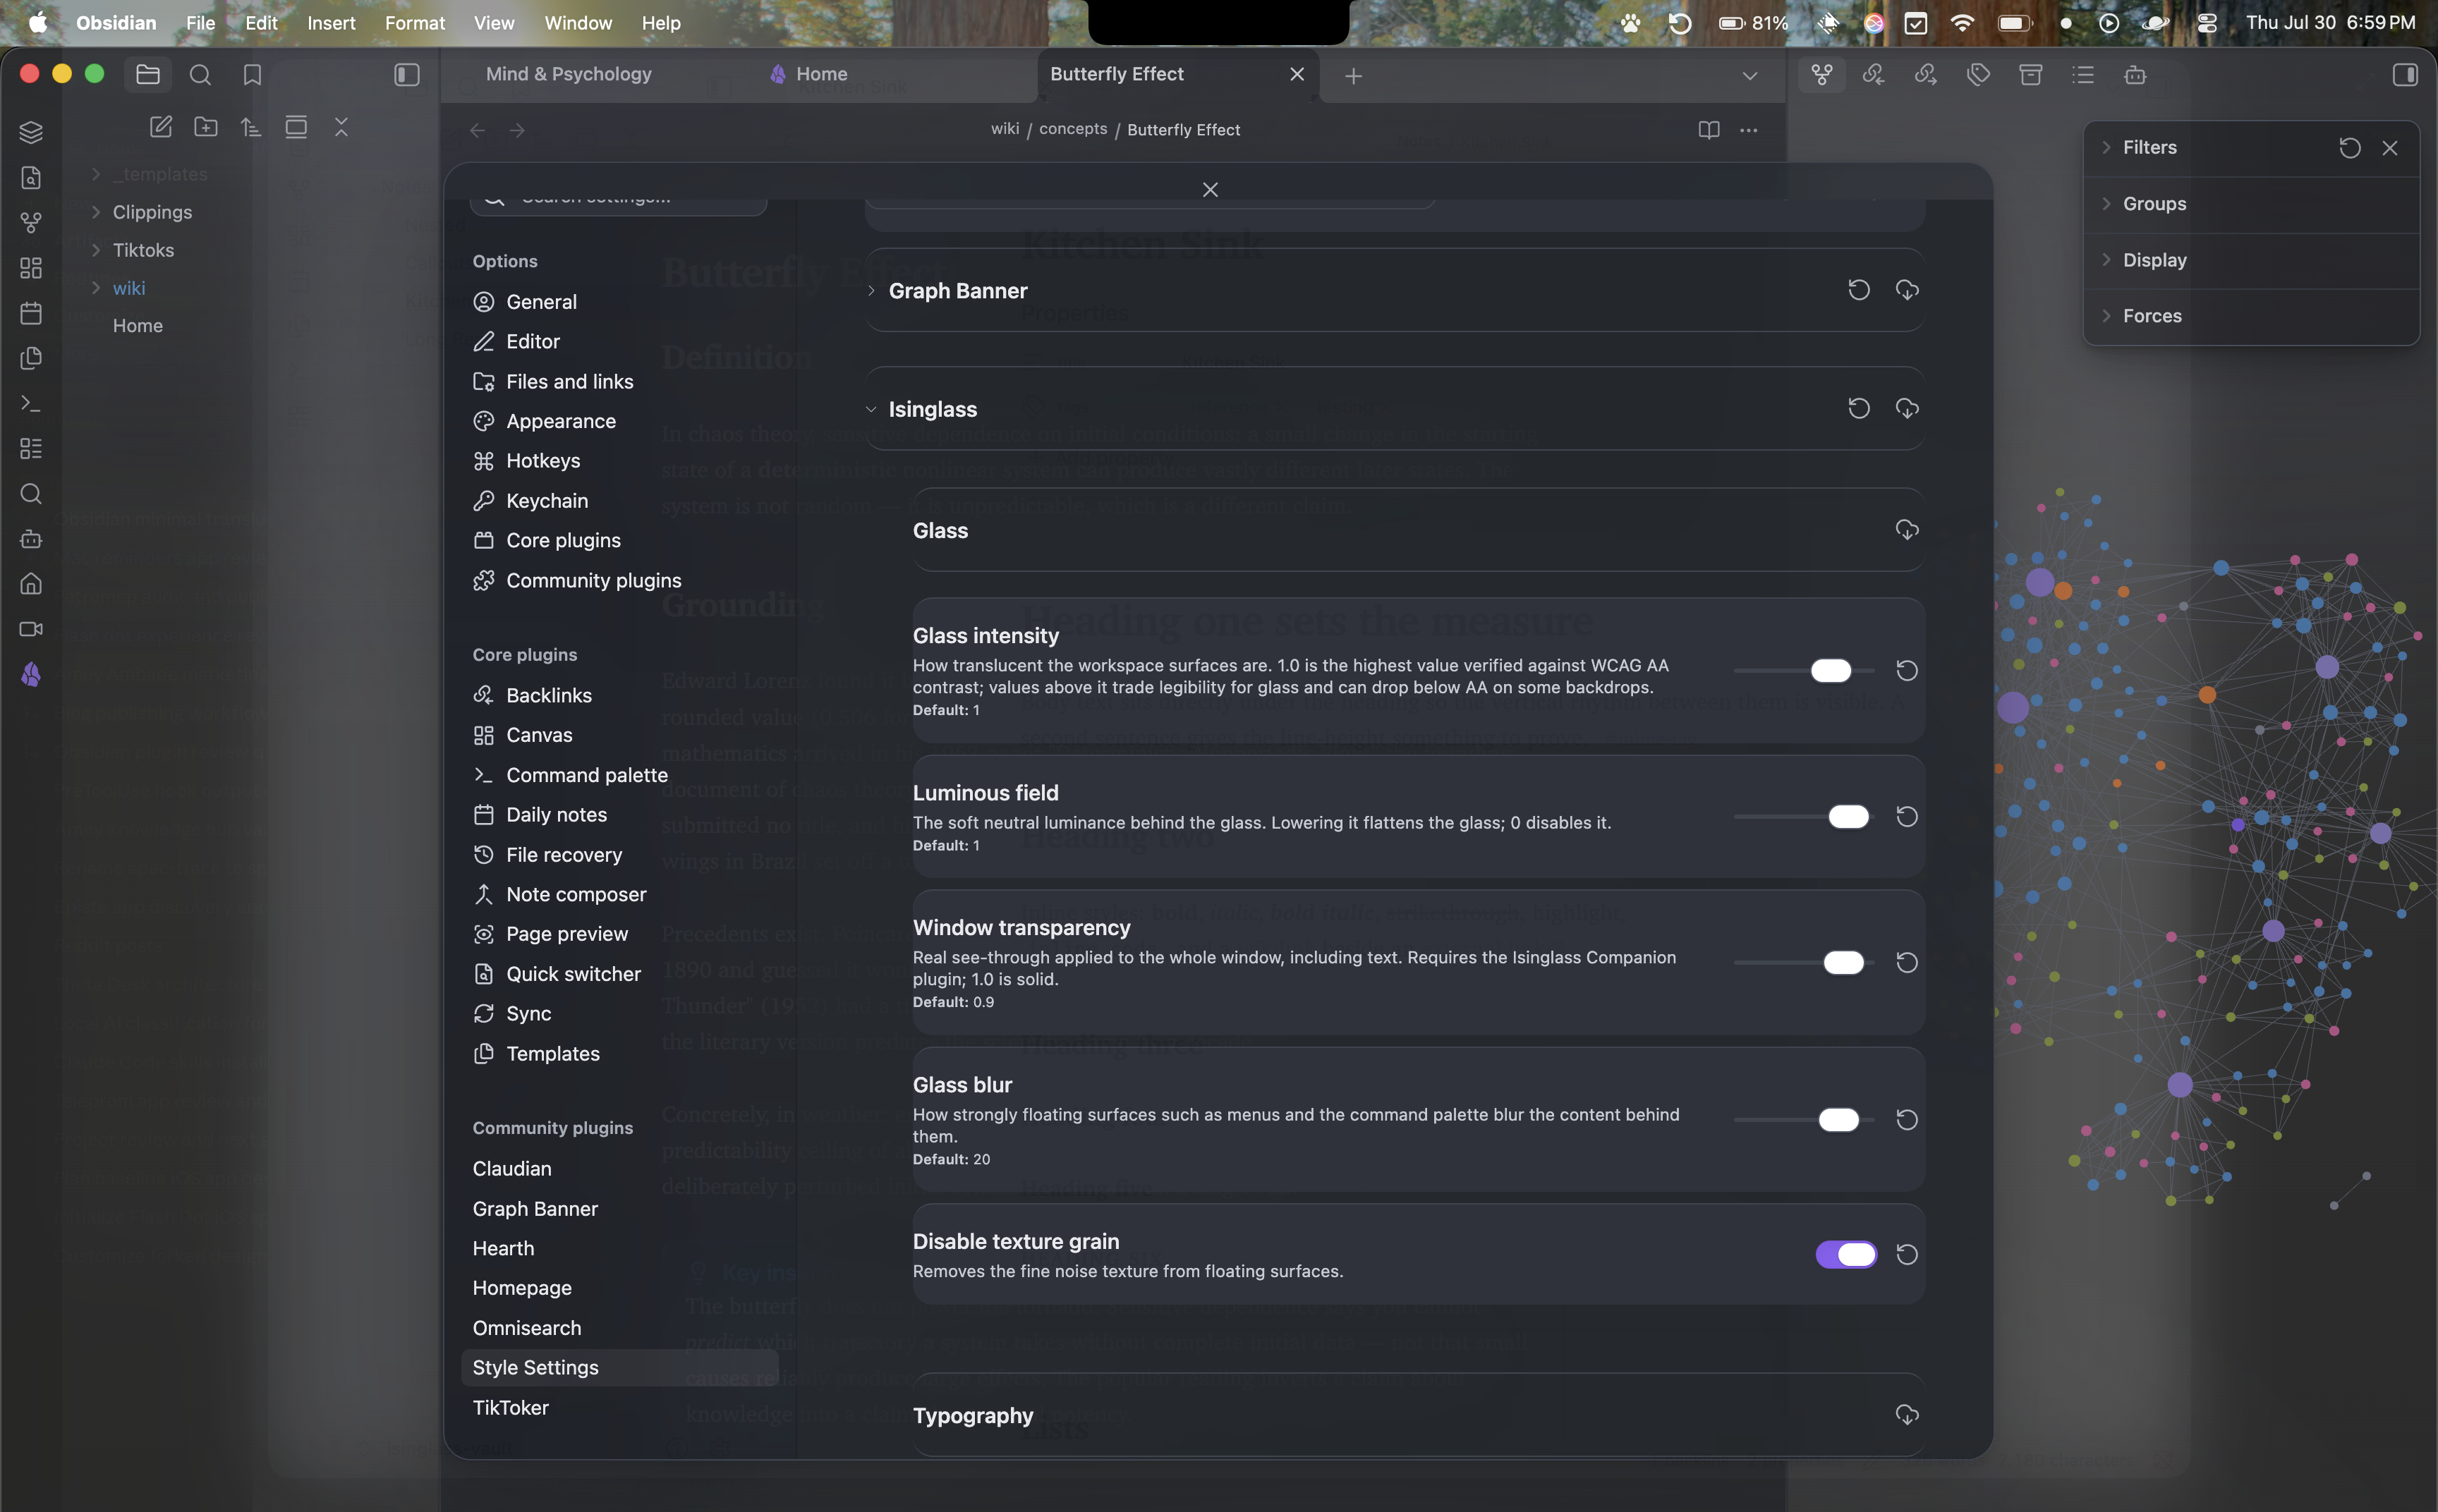Open Hotkeys settings
This screenshot has height=1512, width=2438.
coord(543,461)
